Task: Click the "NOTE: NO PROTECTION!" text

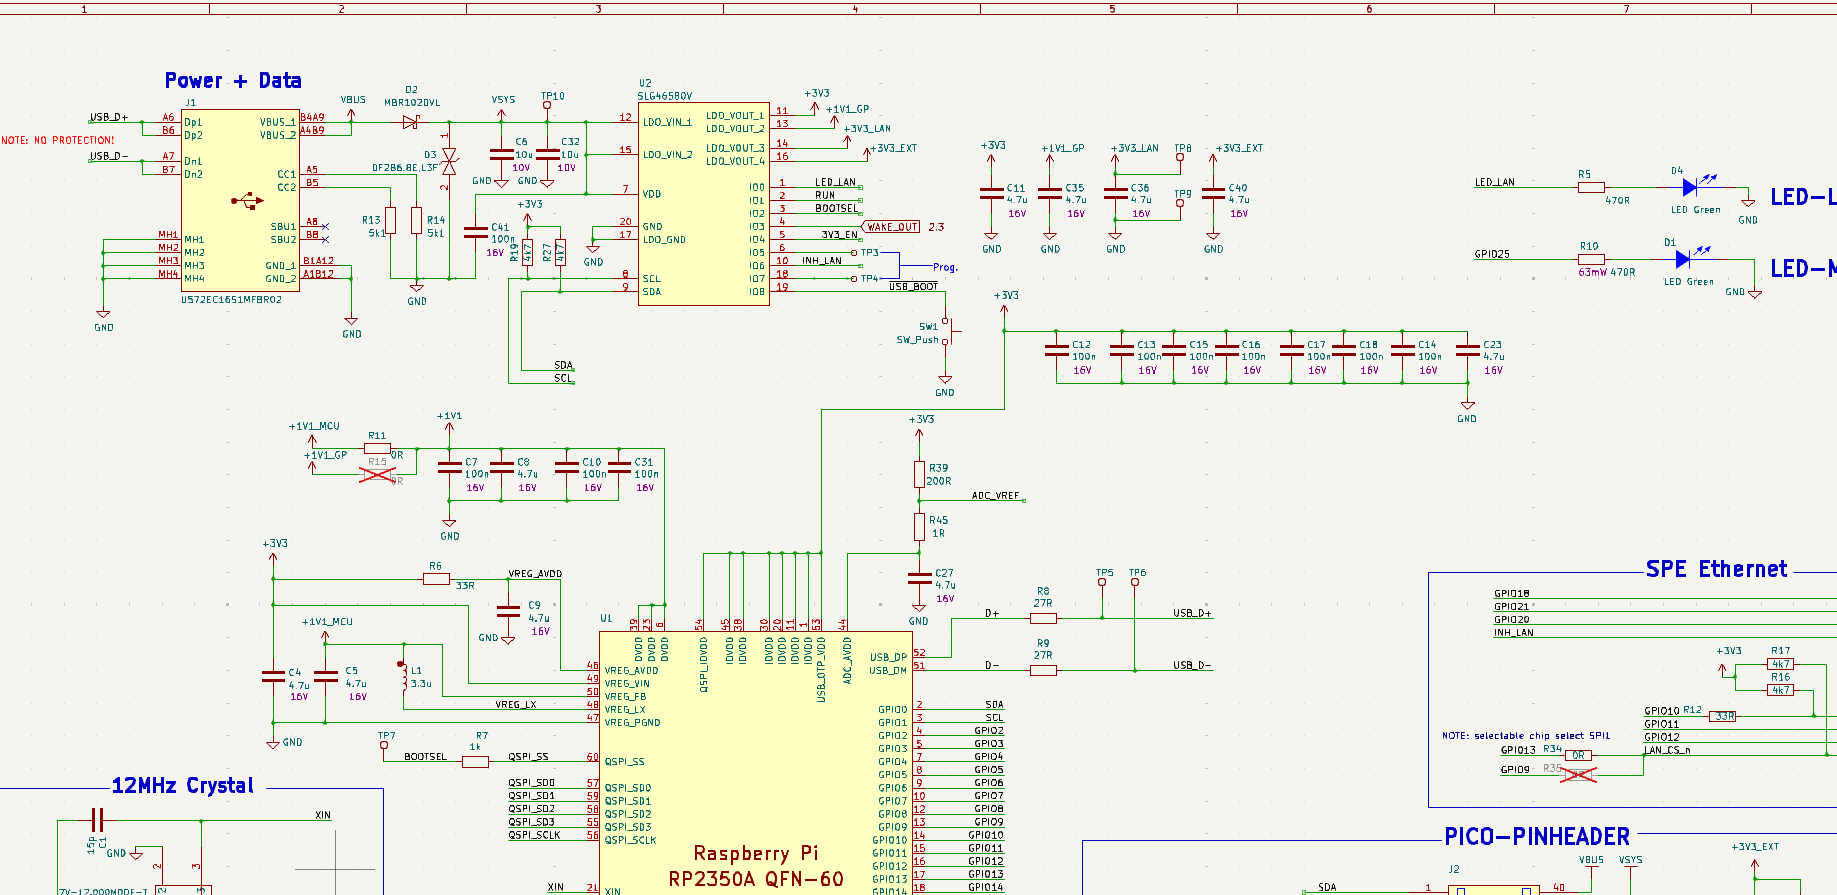Action: pyautogui.click(x=58, y=140)
